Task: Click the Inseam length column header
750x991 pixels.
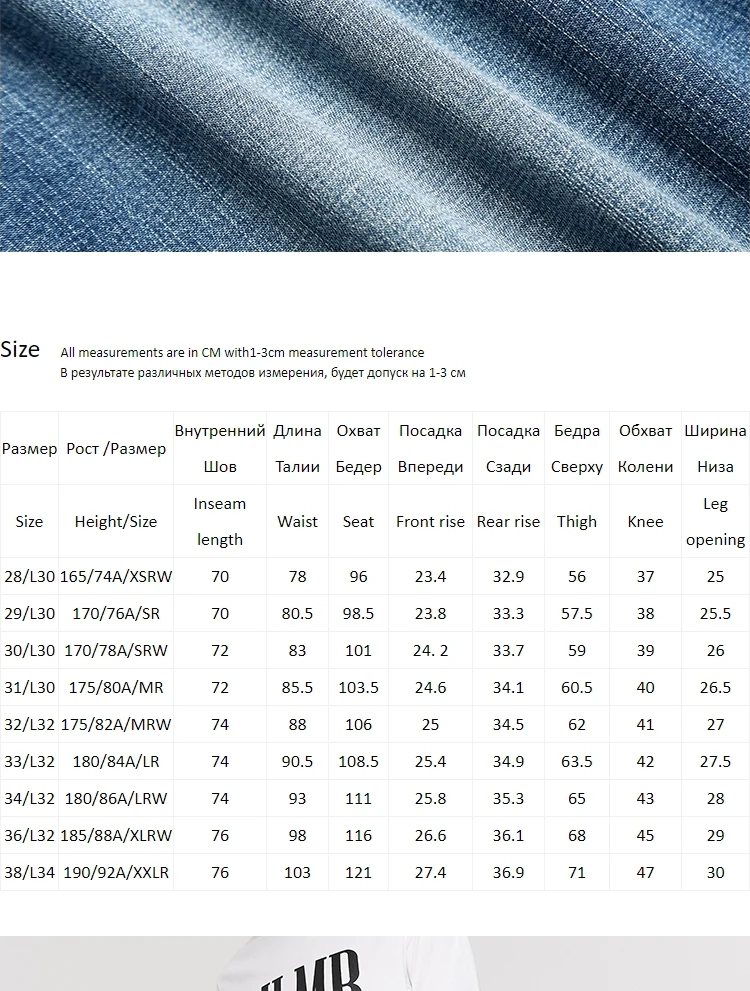Action: click(x=220, y=521)
